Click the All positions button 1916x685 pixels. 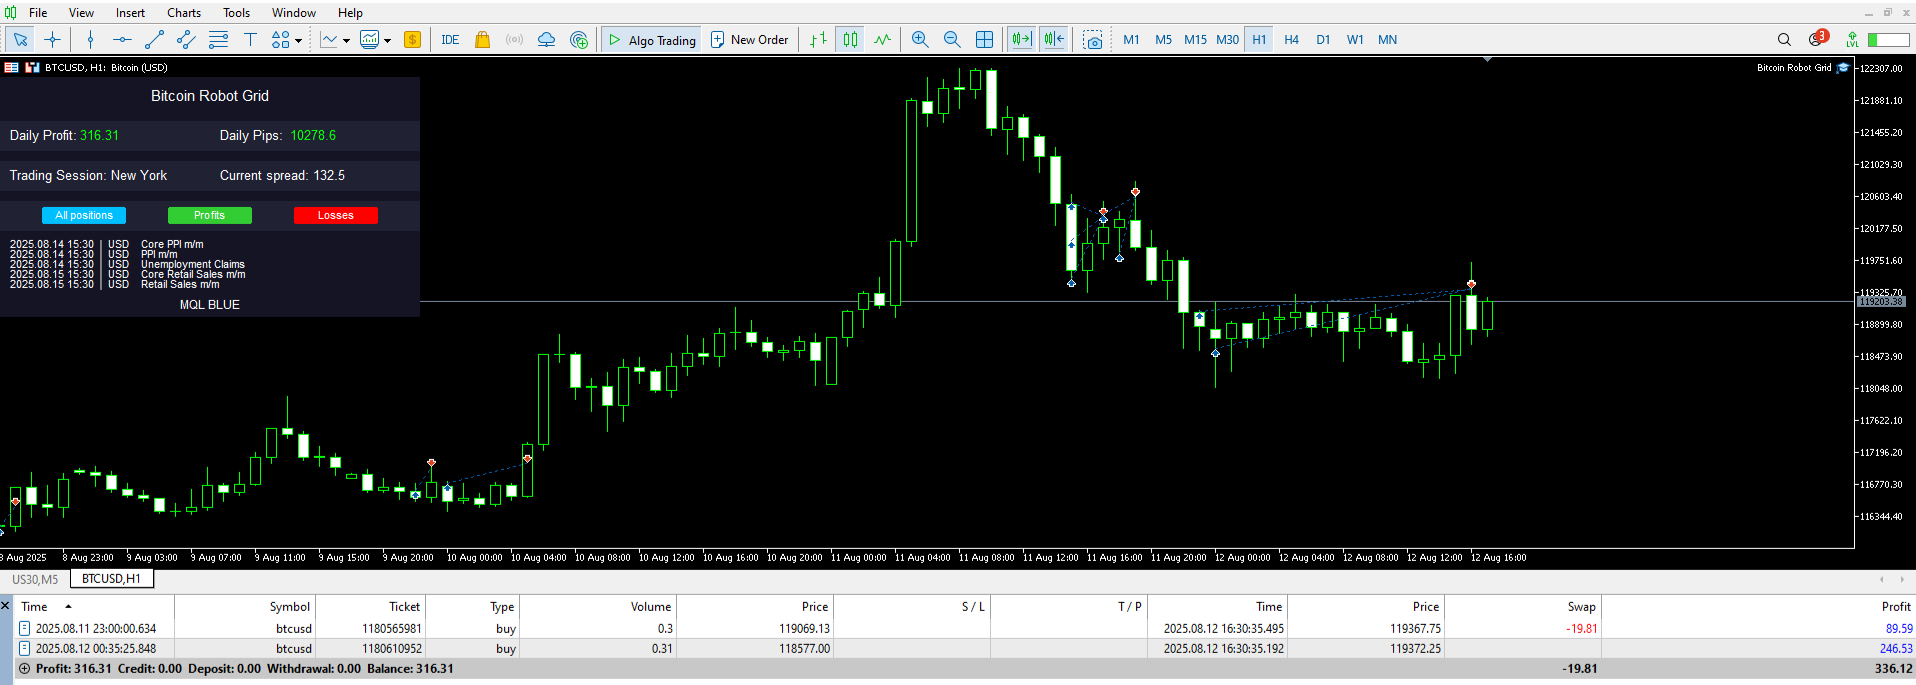pyautogui.click(x=84, y=215)
